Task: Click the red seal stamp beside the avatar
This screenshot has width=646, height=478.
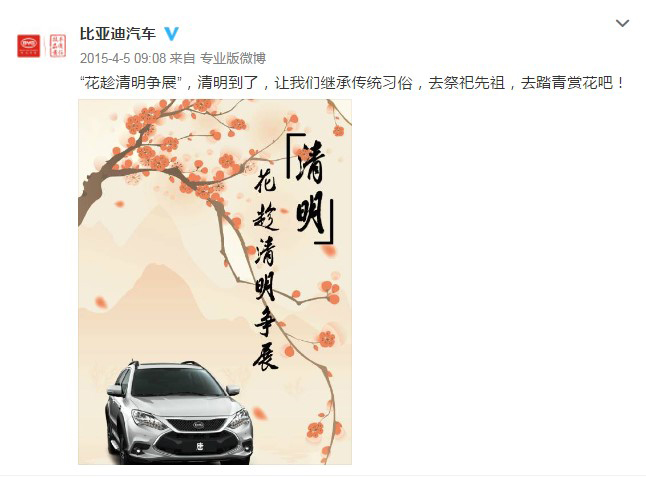Action: coord(58,46)
